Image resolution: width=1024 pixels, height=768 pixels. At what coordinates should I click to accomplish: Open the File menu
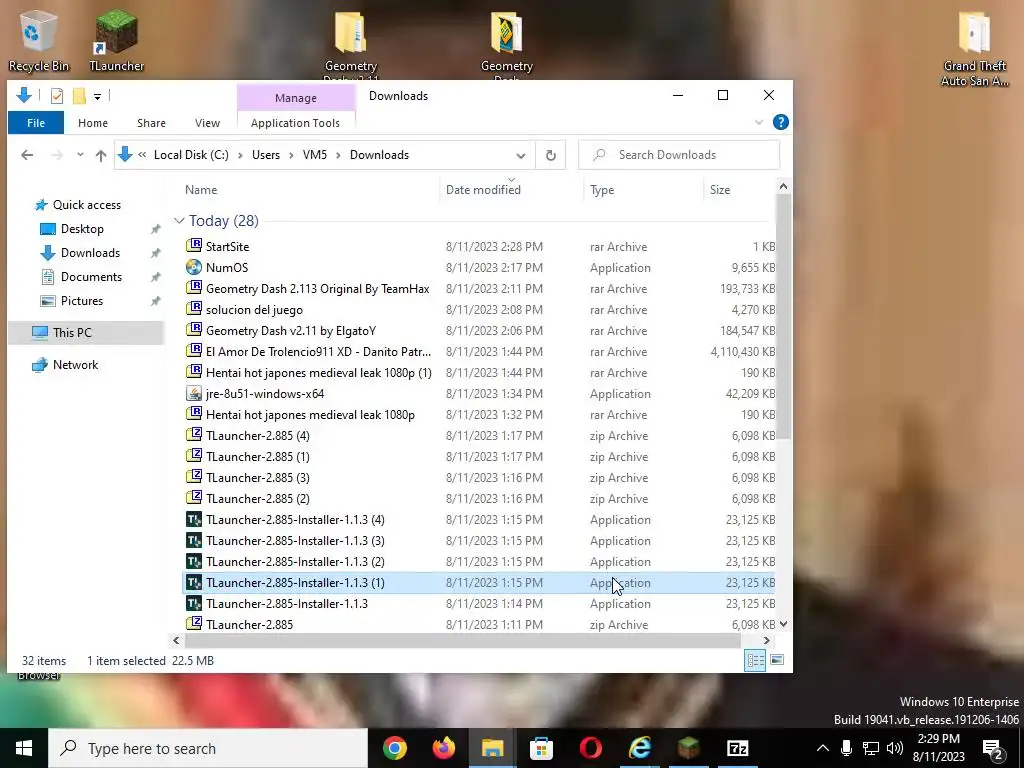click(36, 123)
